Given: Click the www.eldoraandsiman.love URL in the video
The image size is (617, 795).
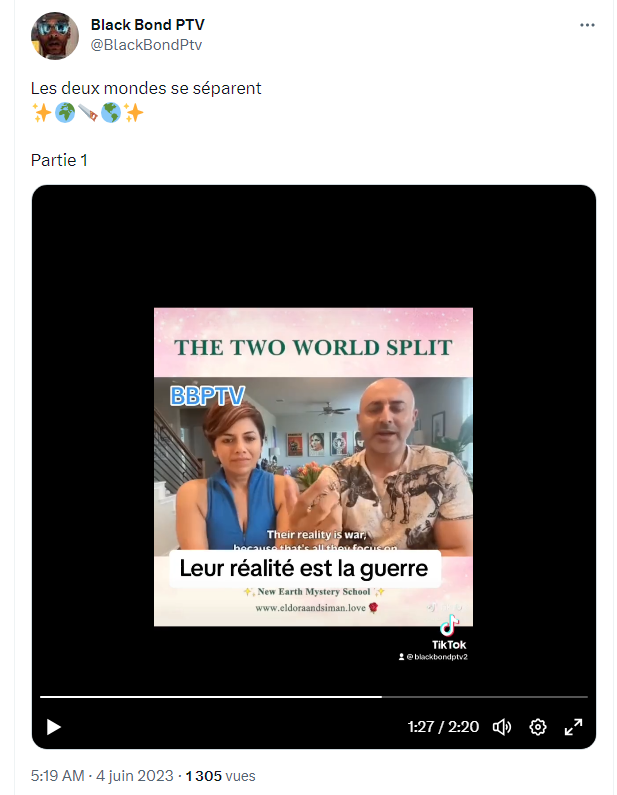Looking at the screenshot, I should [310, 607].
